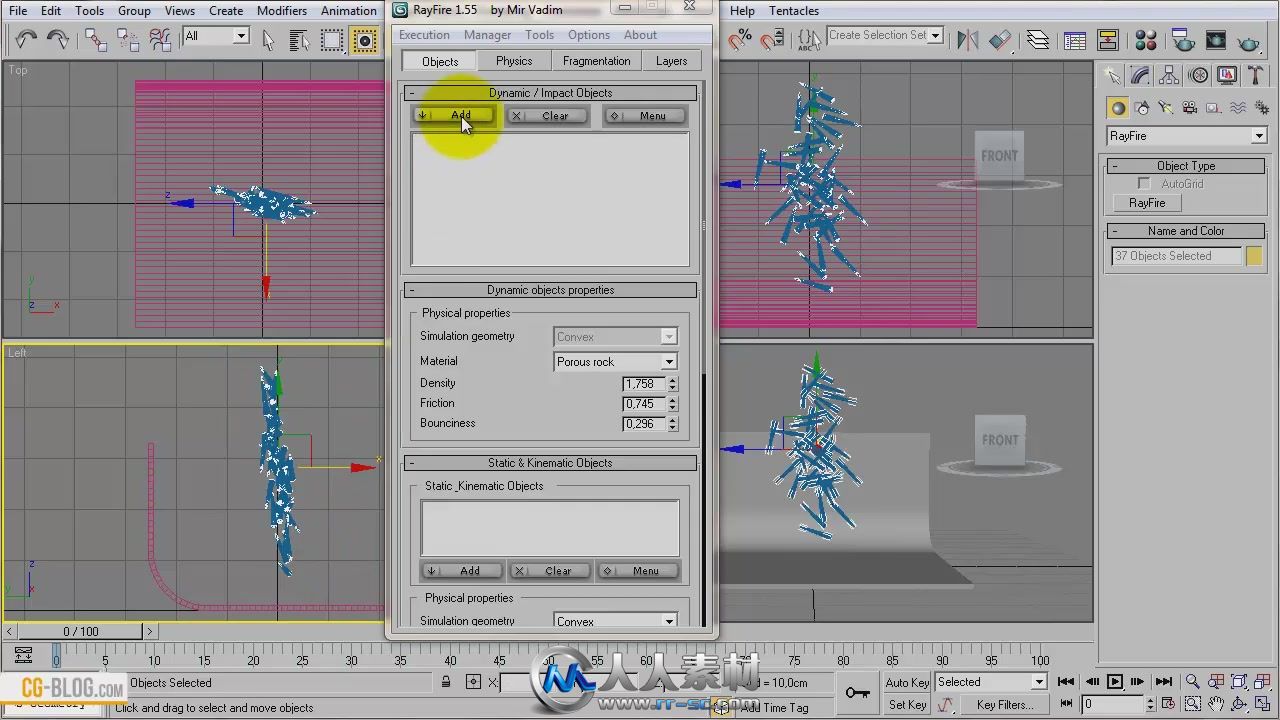Viewport: 1280px width, 720px height.
Task: Collapse the Static & Kinematic Objects rollout
Action: [x=550, y=463]
